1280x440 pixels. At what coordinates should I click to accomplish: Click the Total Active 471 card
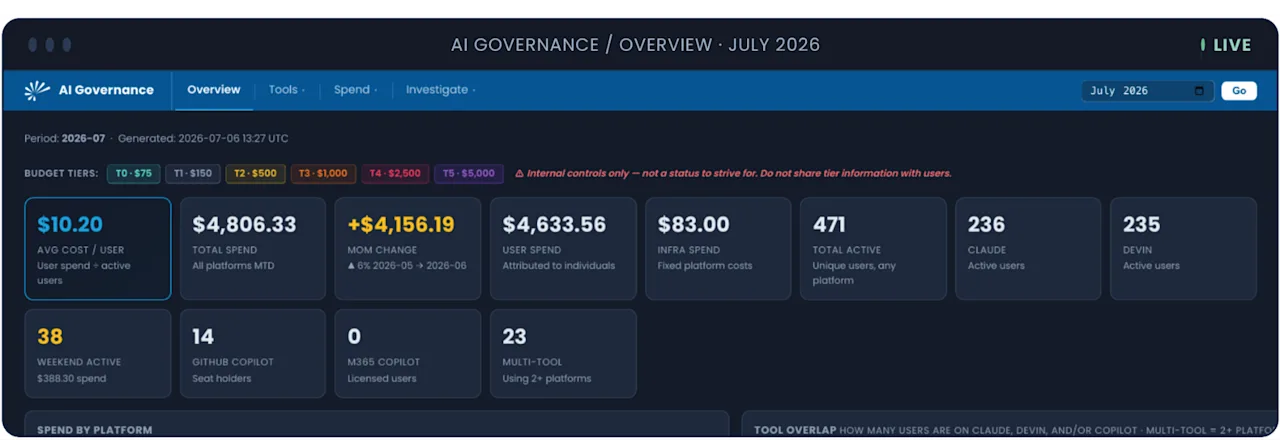click(x=873, y=248)
